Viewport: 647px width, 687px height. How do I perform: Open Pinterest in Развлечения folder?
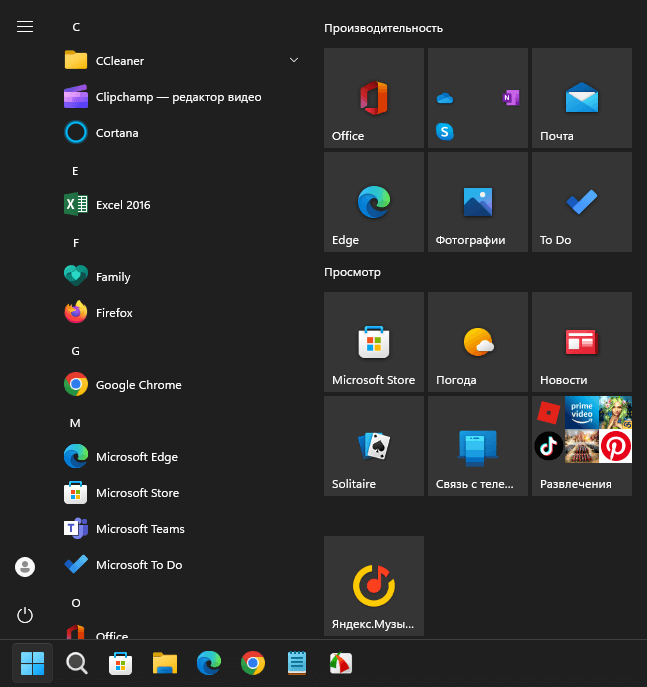[x=615, y=446]
